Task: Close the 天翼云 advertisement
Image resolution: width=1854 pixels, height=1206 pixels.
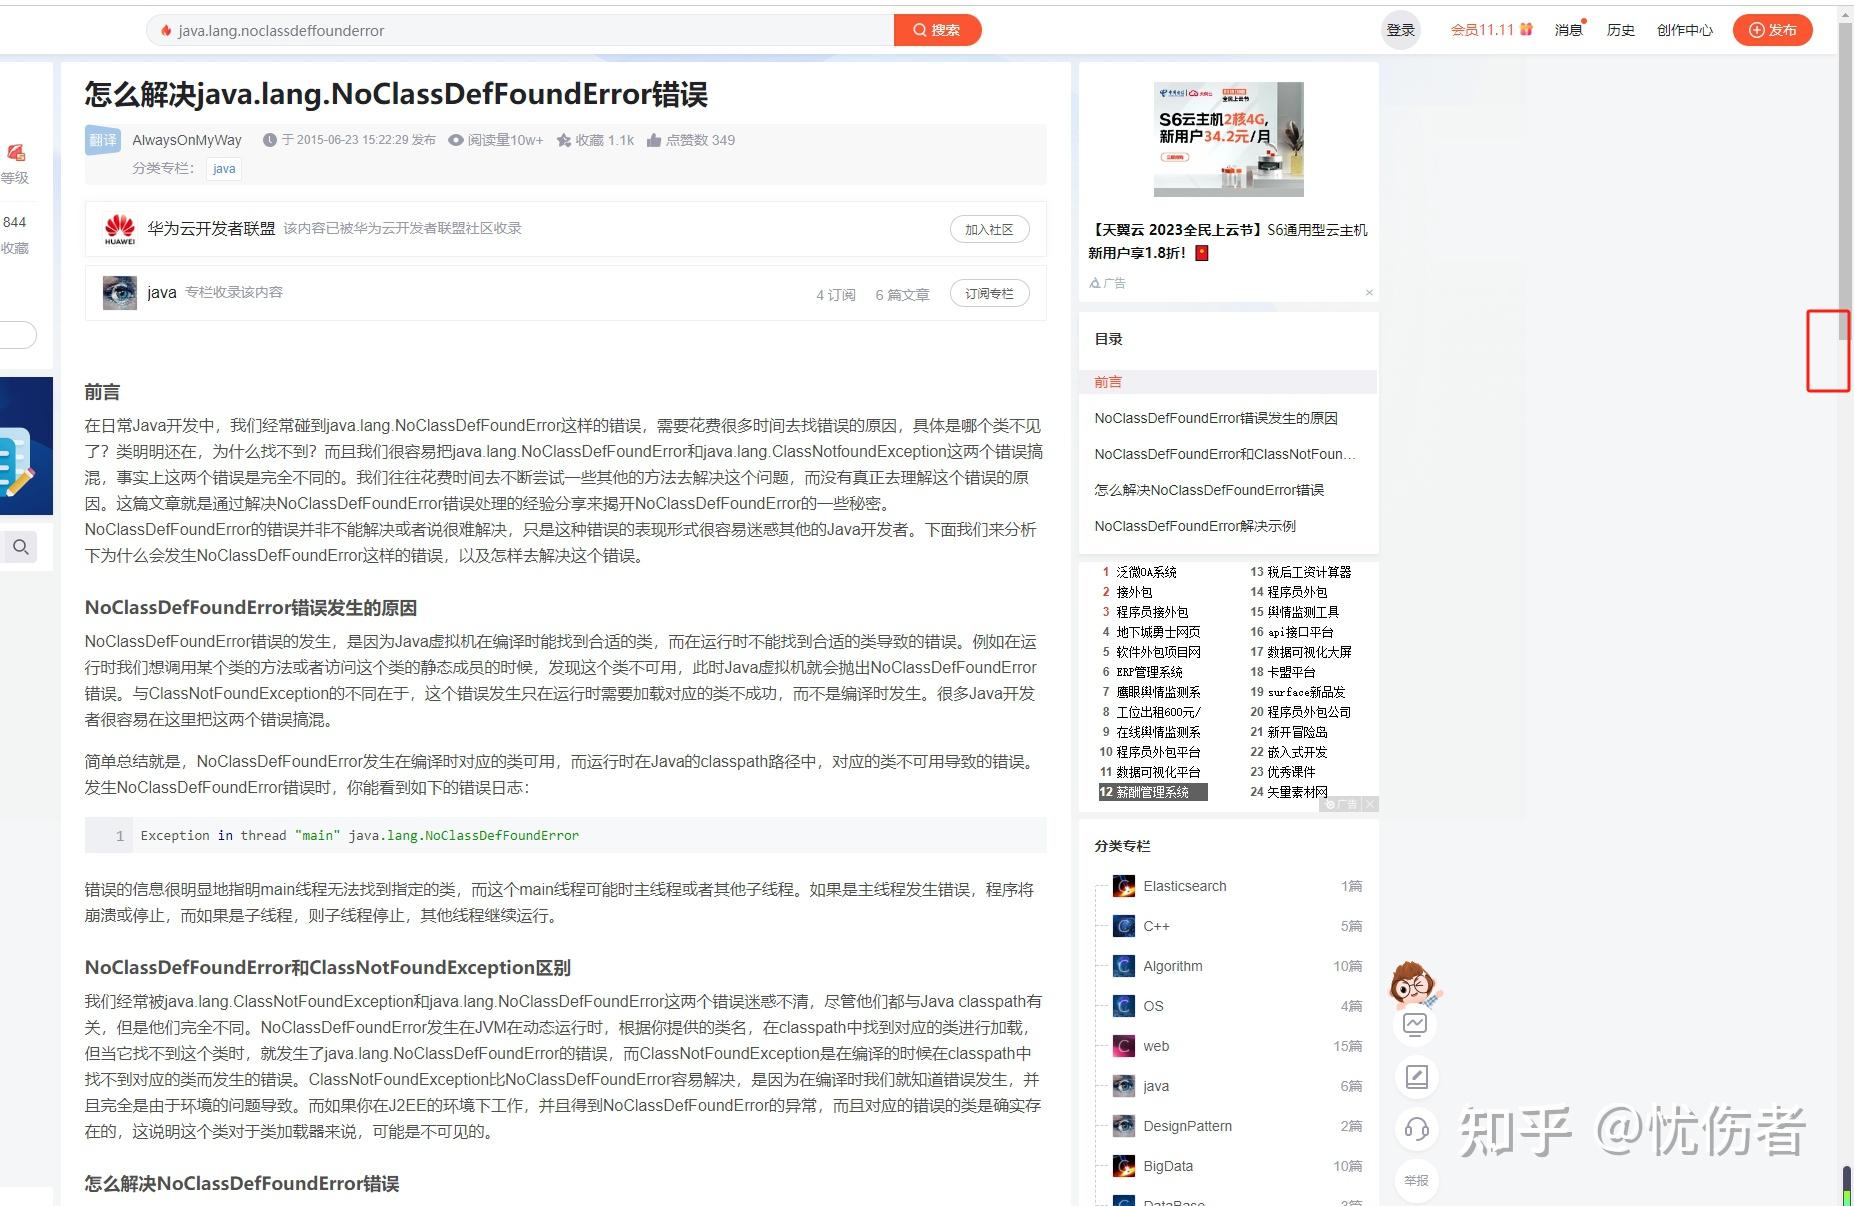Action: click(x=1369, y=292)
